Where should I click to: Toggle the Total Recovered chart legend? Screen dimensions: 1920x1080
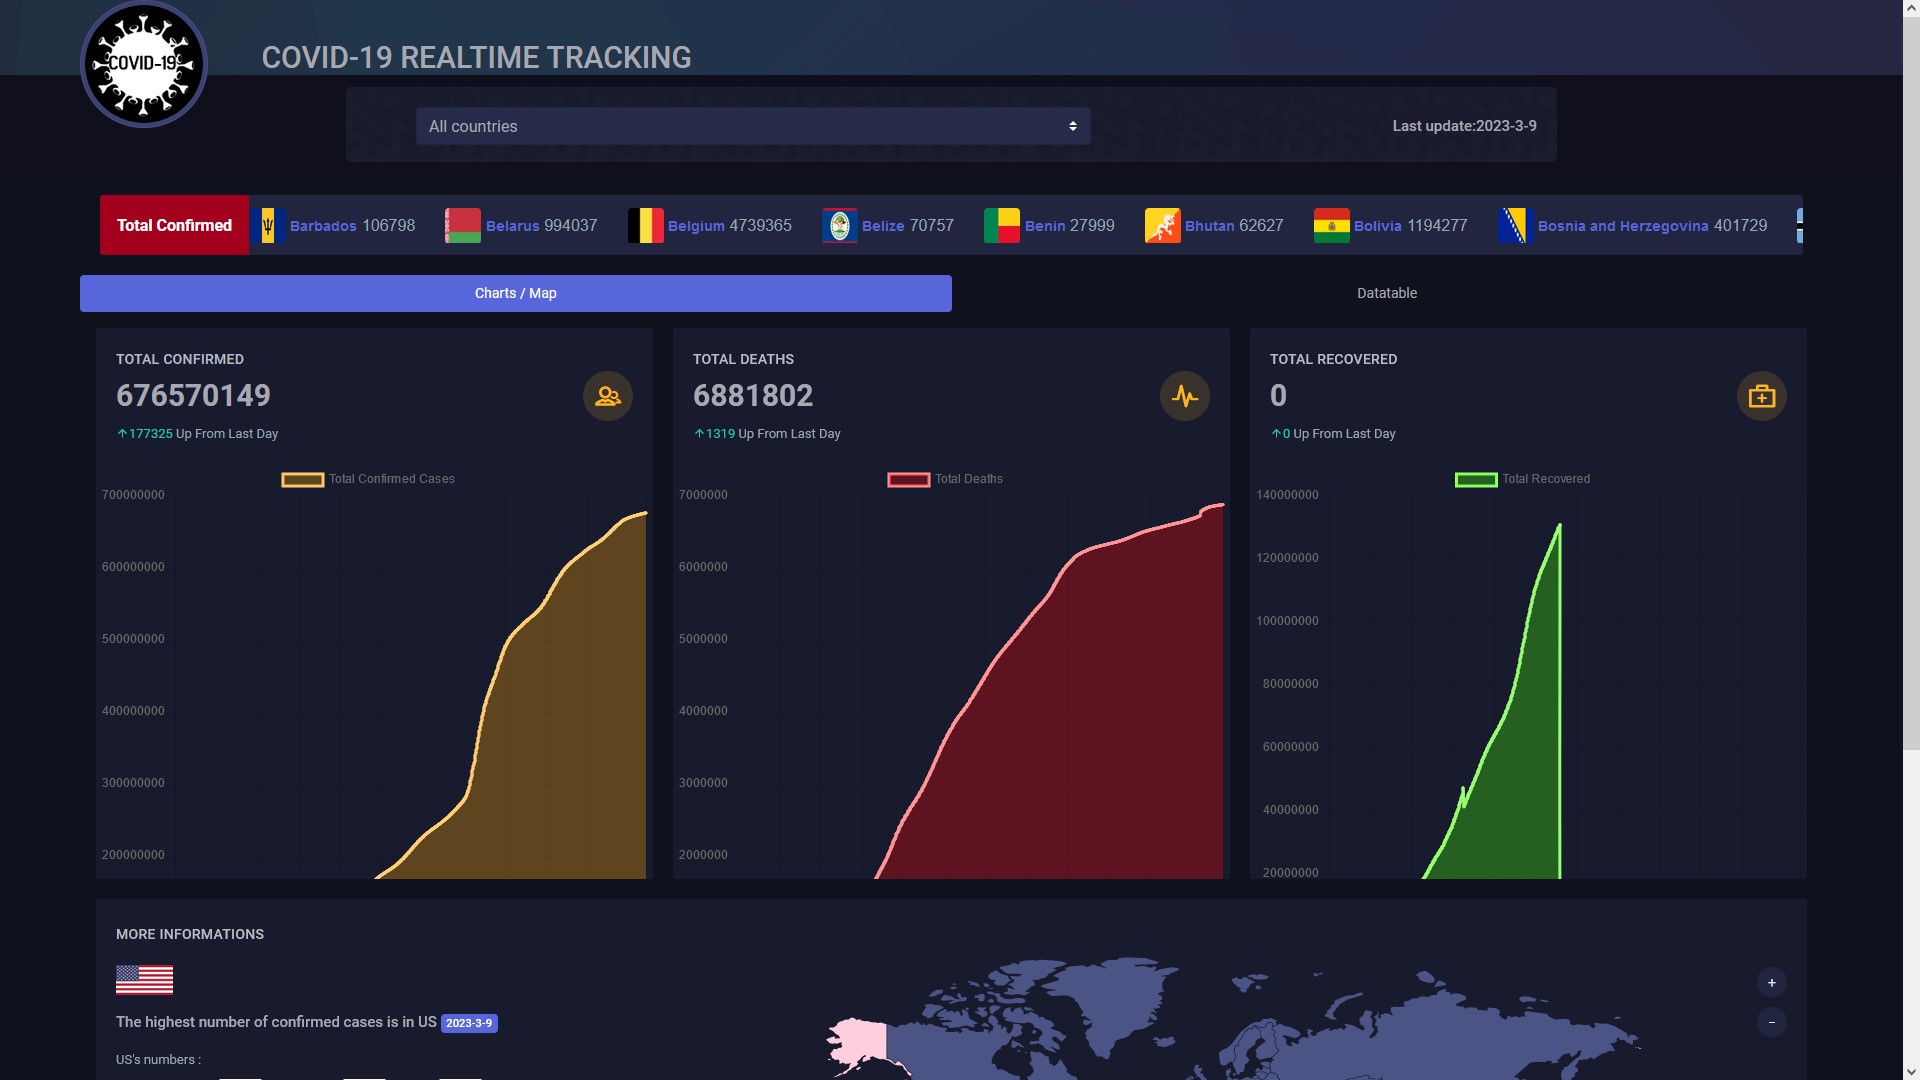pos(1522,479)
